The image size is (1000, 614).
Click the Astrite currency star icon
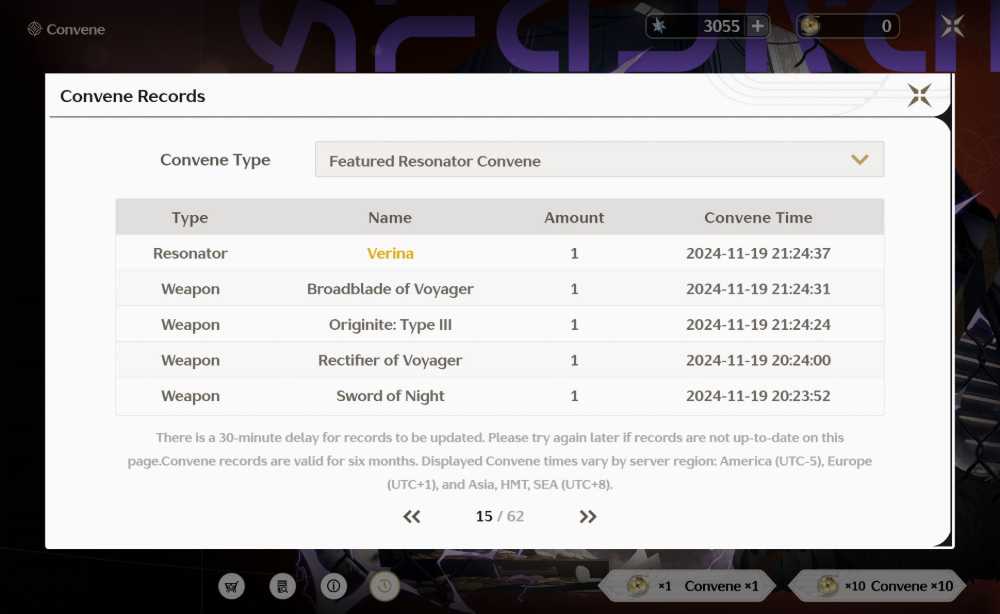click(x=659, y=26)
